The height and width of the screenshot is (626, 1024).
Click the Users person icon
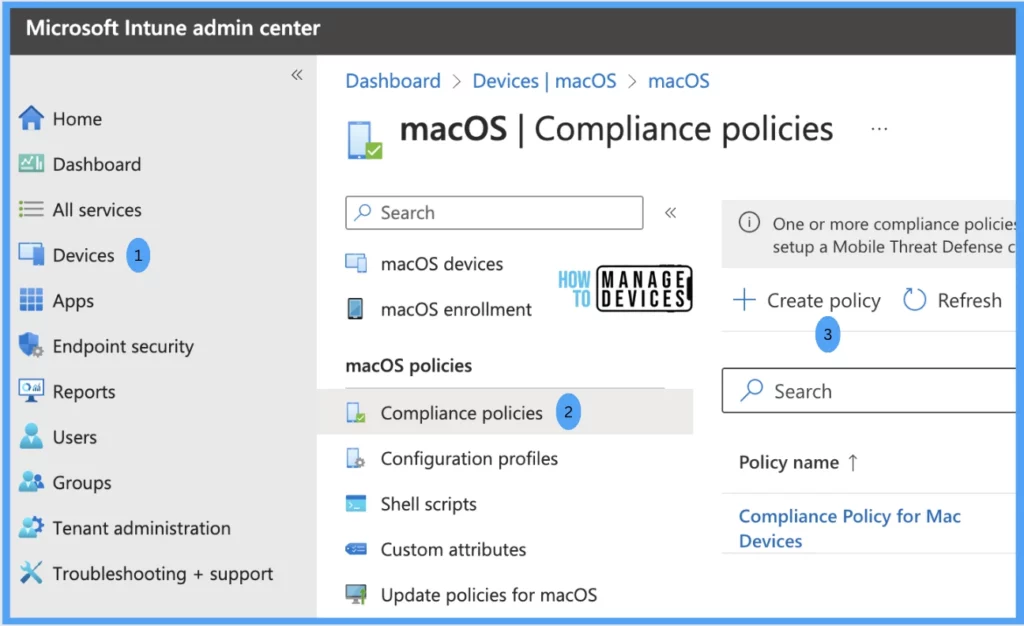click(31, 436)
